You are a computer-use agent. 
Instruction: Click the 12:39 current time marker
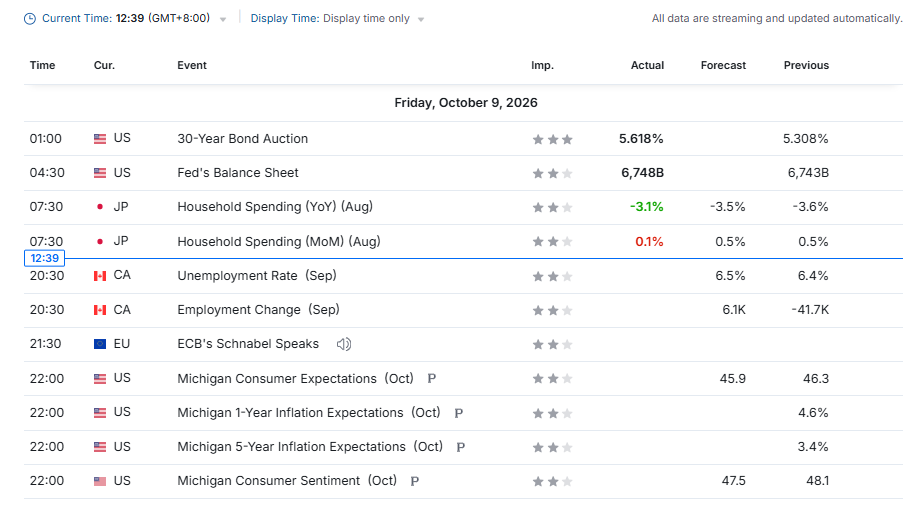(44, 258)
